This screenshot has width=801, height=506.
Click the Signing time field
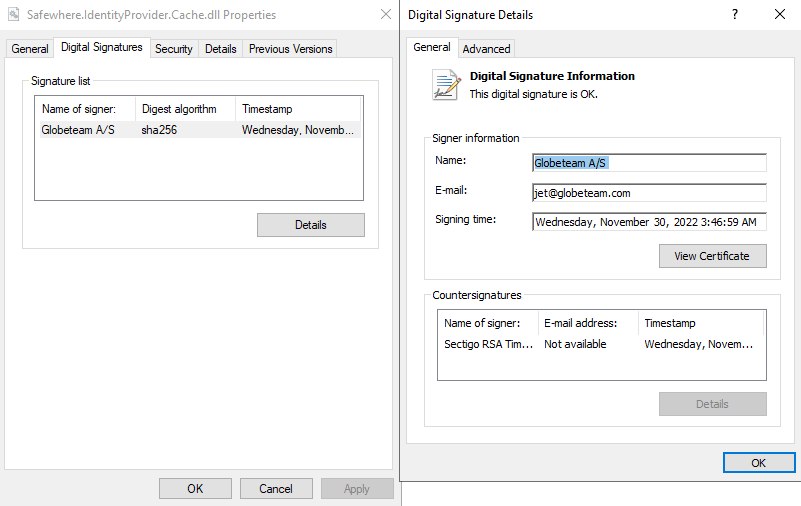point(648,222)
